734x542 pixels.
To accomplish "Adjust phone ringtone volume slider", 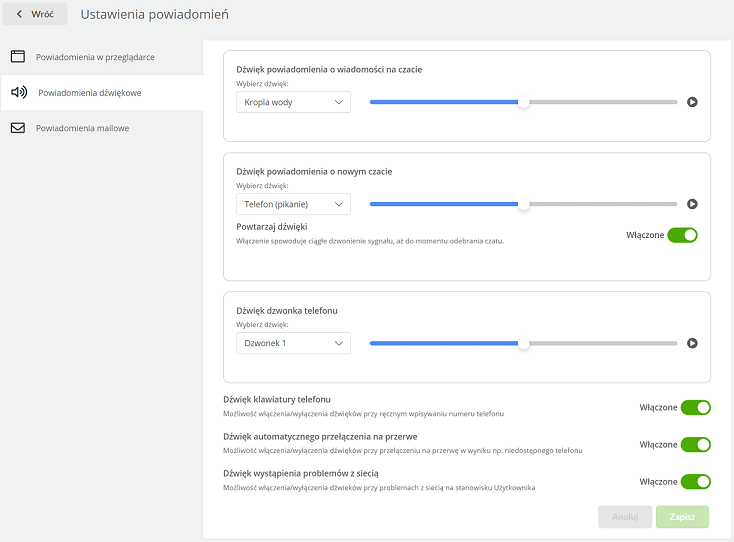I will tap(523, 343).
